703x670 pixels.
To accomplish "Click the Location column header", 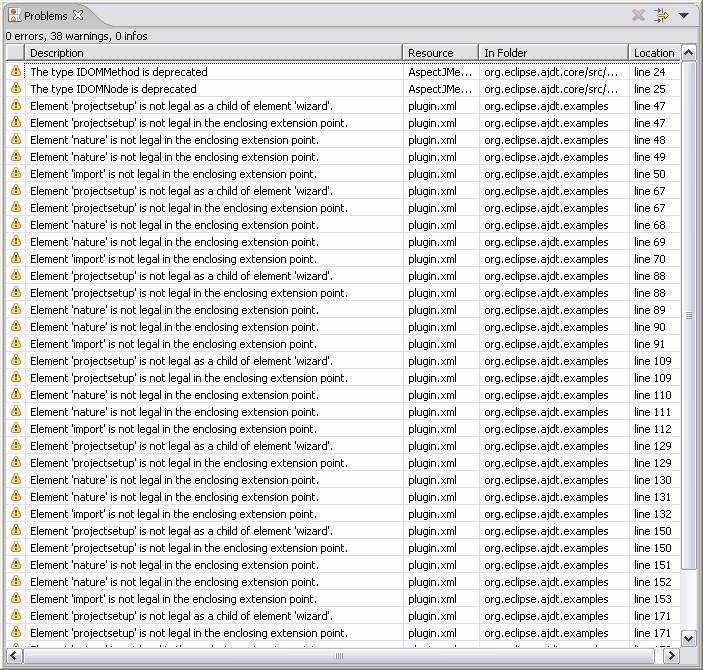I will 654,53.
